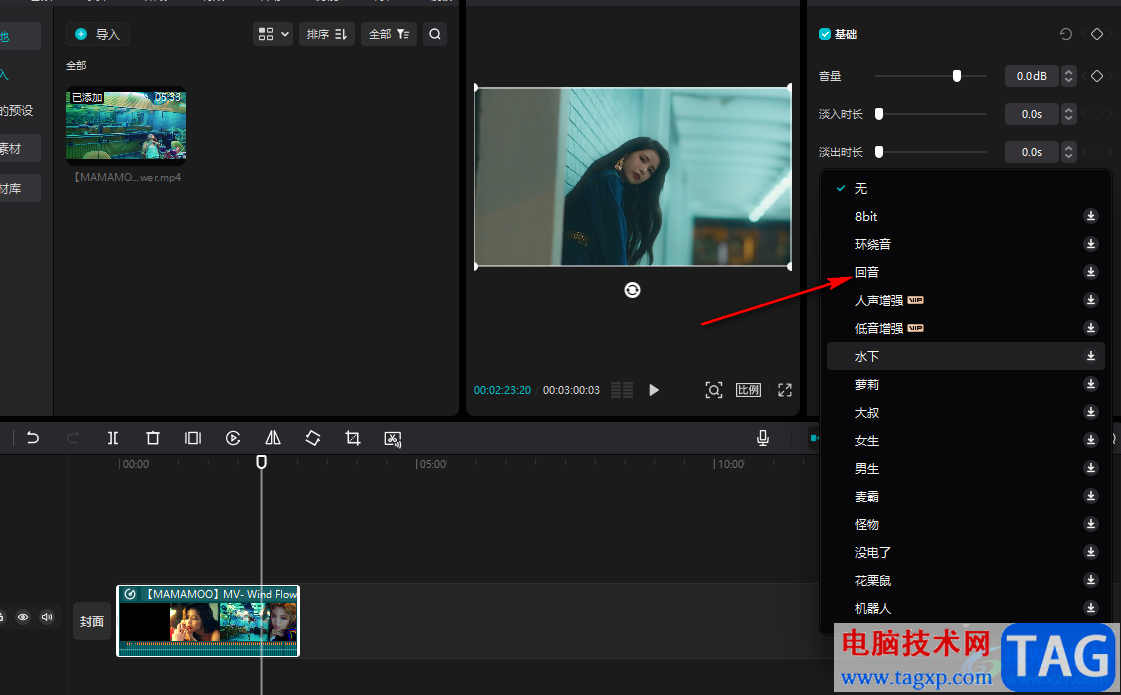This screenshot has height=695, width=1121.
Task: Download the 水下 effect
Action: 1090,356
